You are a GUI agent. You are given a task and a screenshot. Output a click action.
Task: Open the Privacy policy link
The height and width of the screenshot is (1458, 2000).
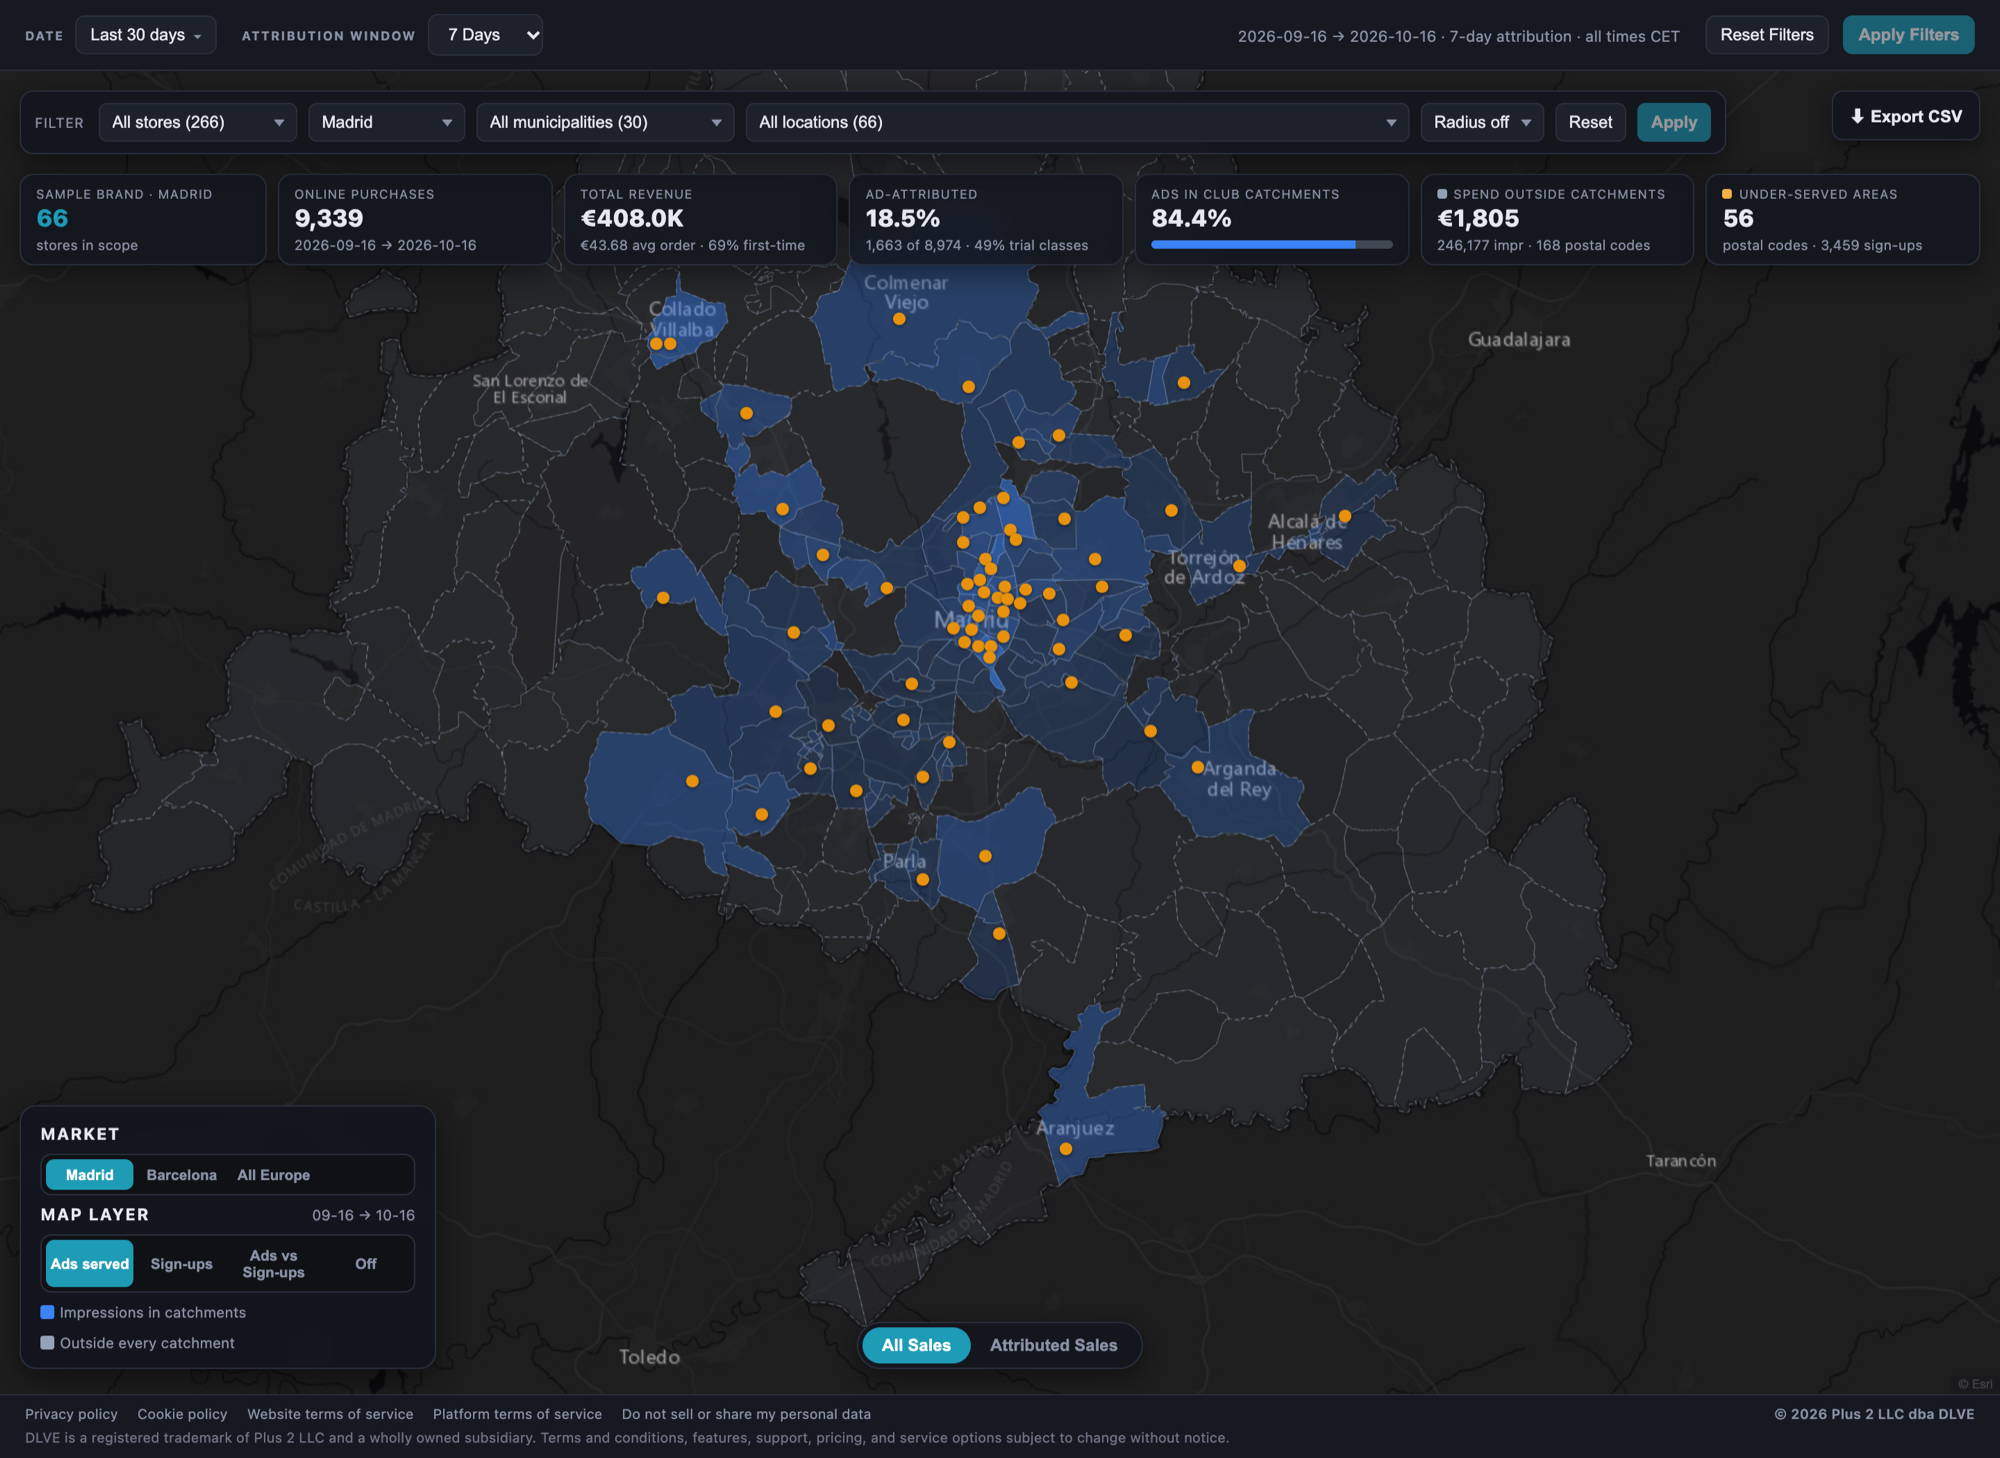pyautogui.click(x=71, y=1414)
